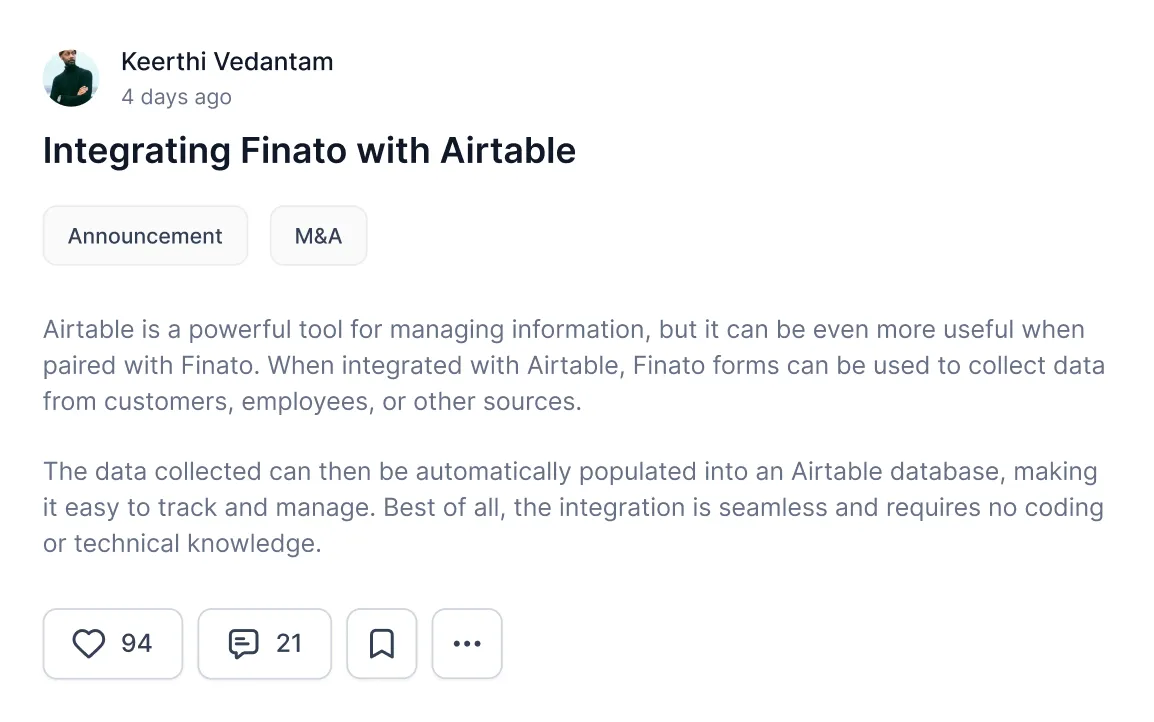
Task: Open the author name Keerthi Vedantam
Action: click(227, 61)
